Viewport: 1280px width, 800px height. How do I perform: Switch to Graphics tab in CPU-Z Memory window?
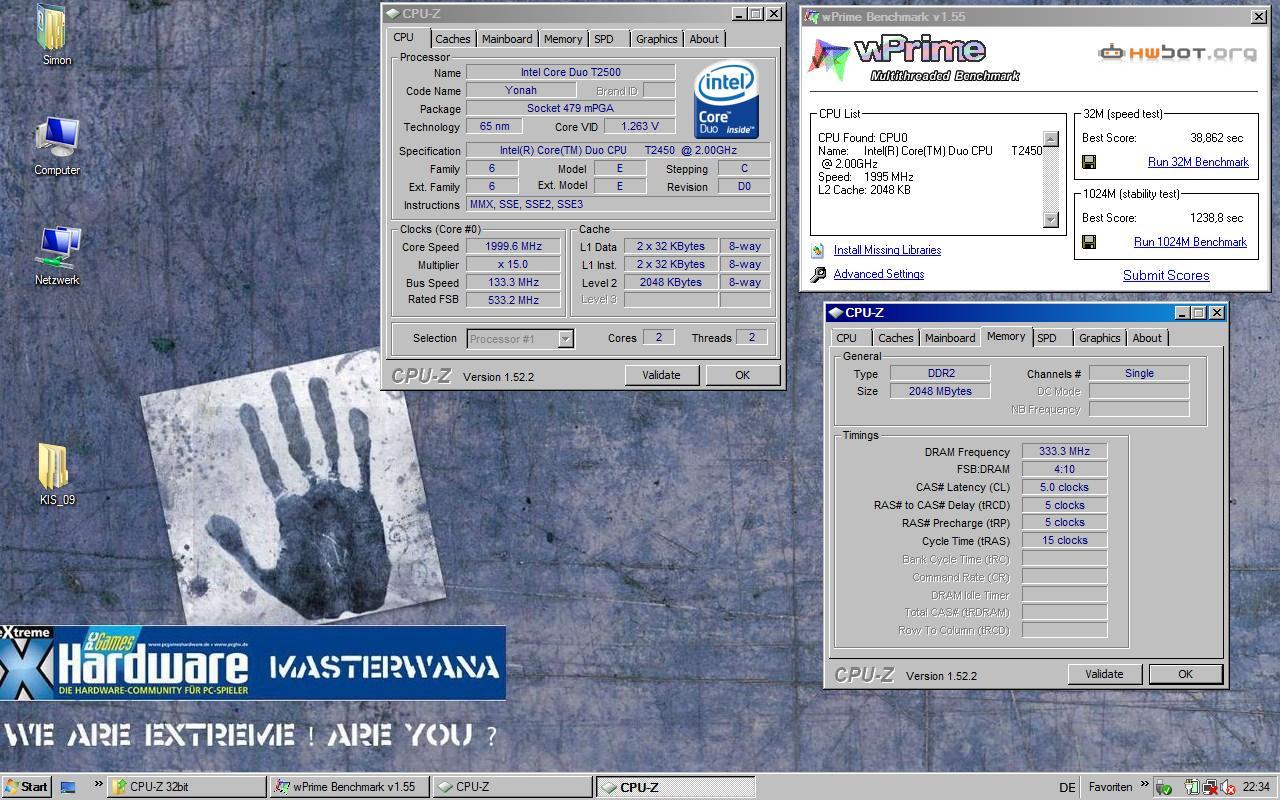click(1099, 338)
